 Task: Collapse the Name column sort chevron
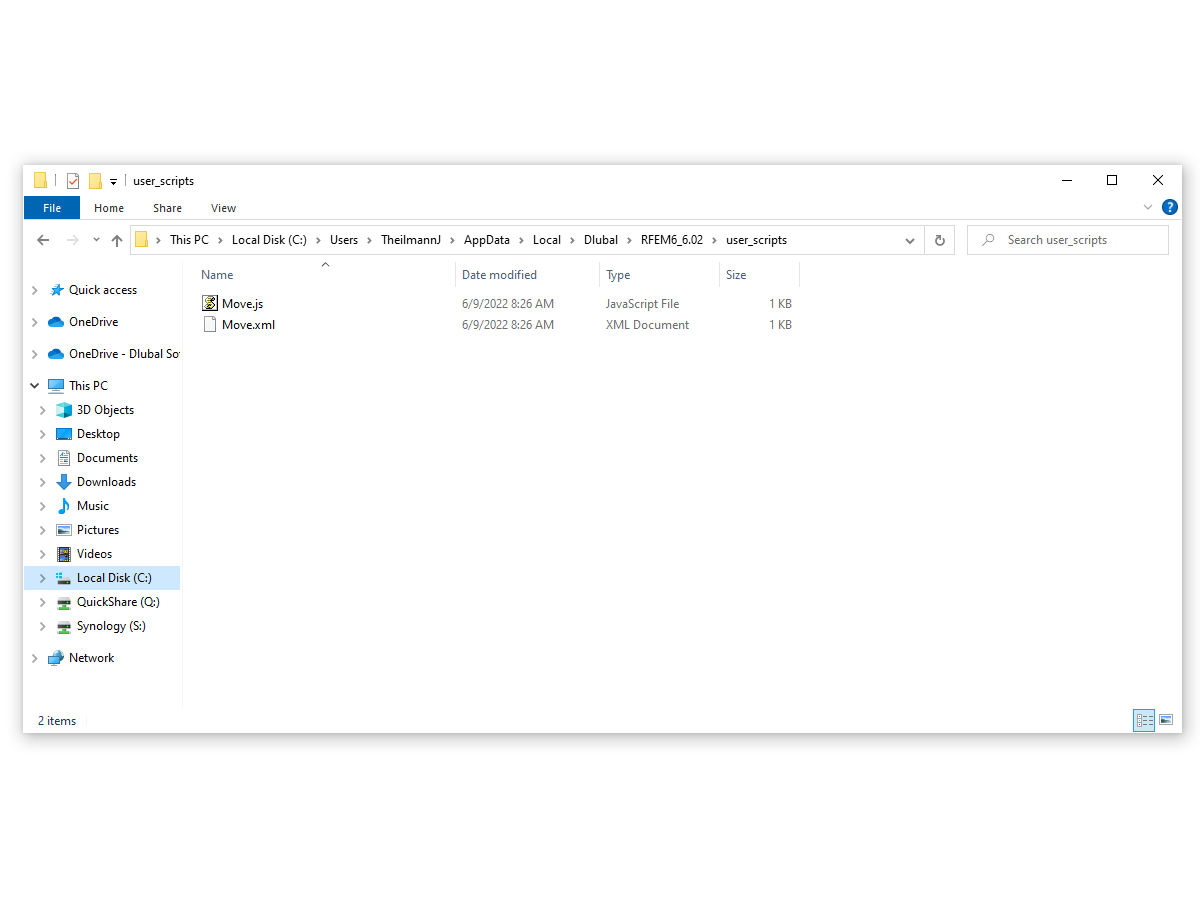(x=325, y=263)
